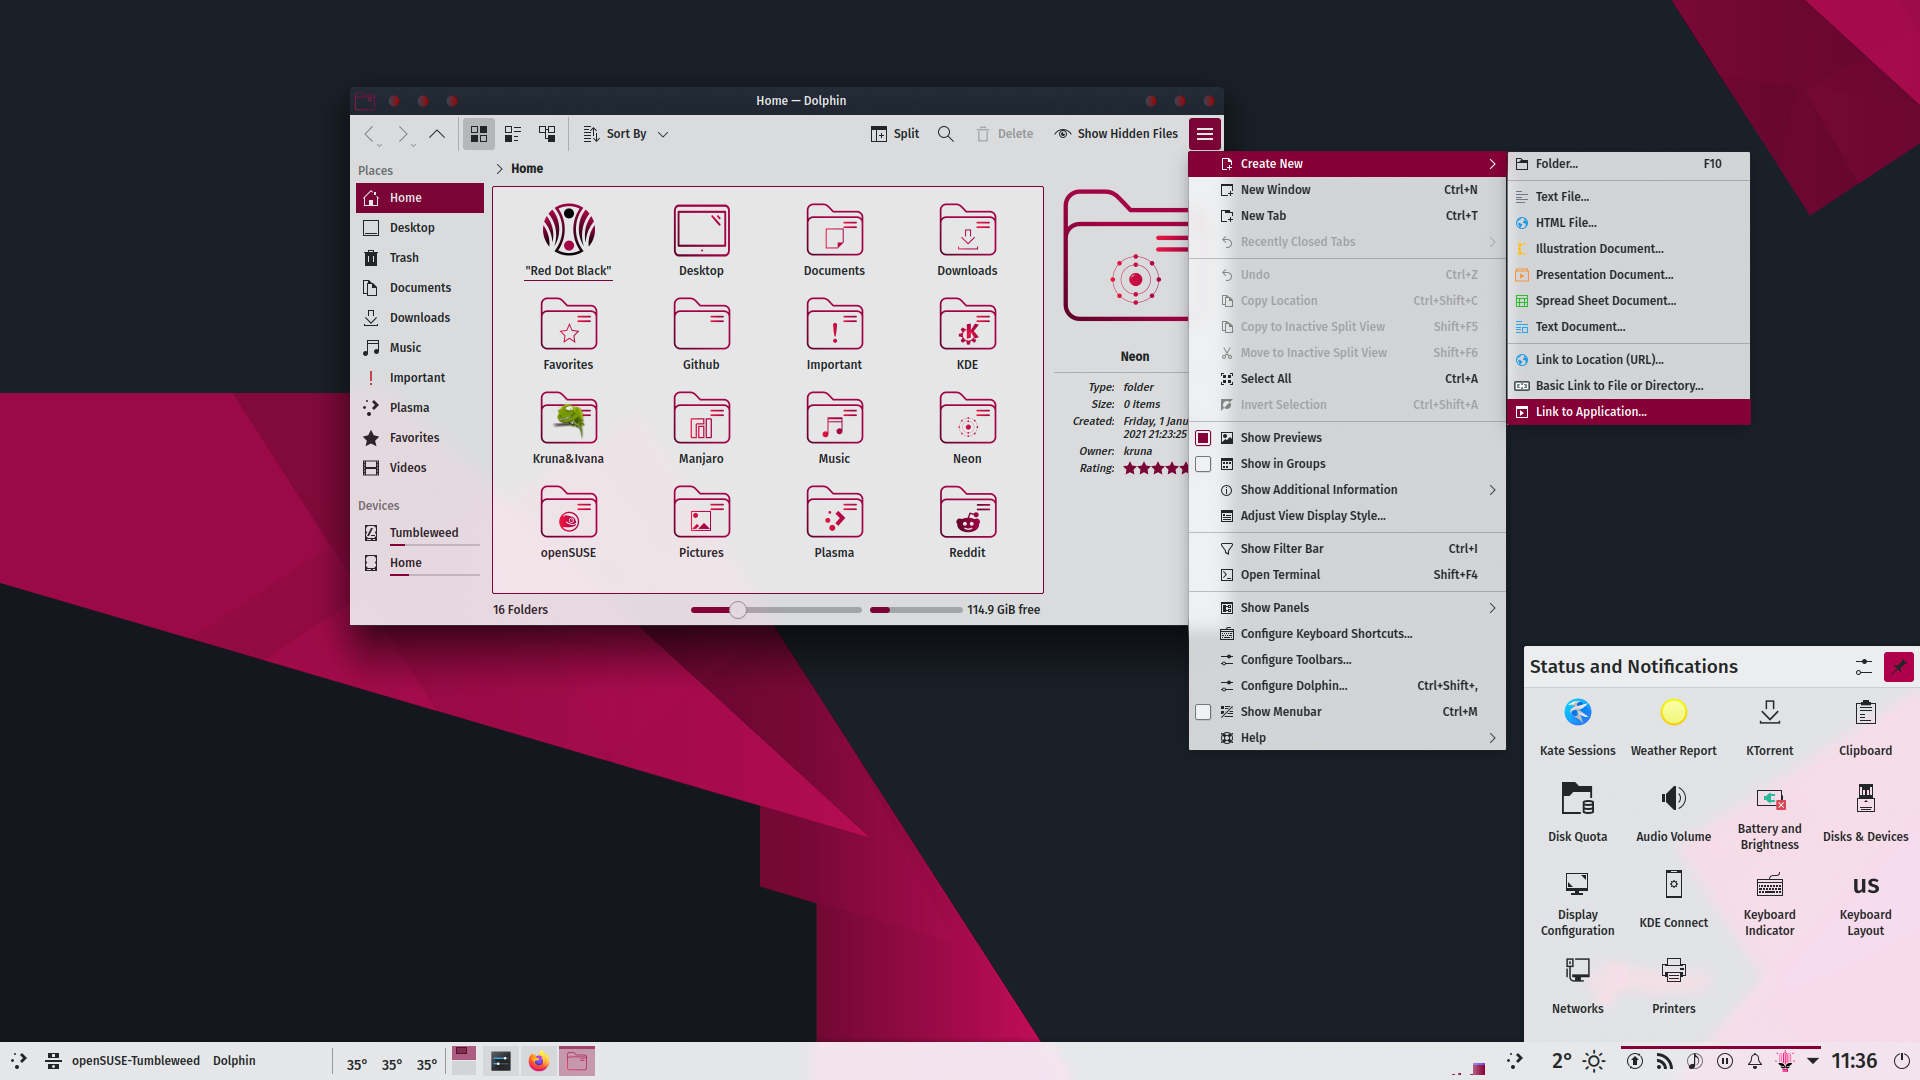Choose Folder... in Create New submenu

(x=1629, y=164)
